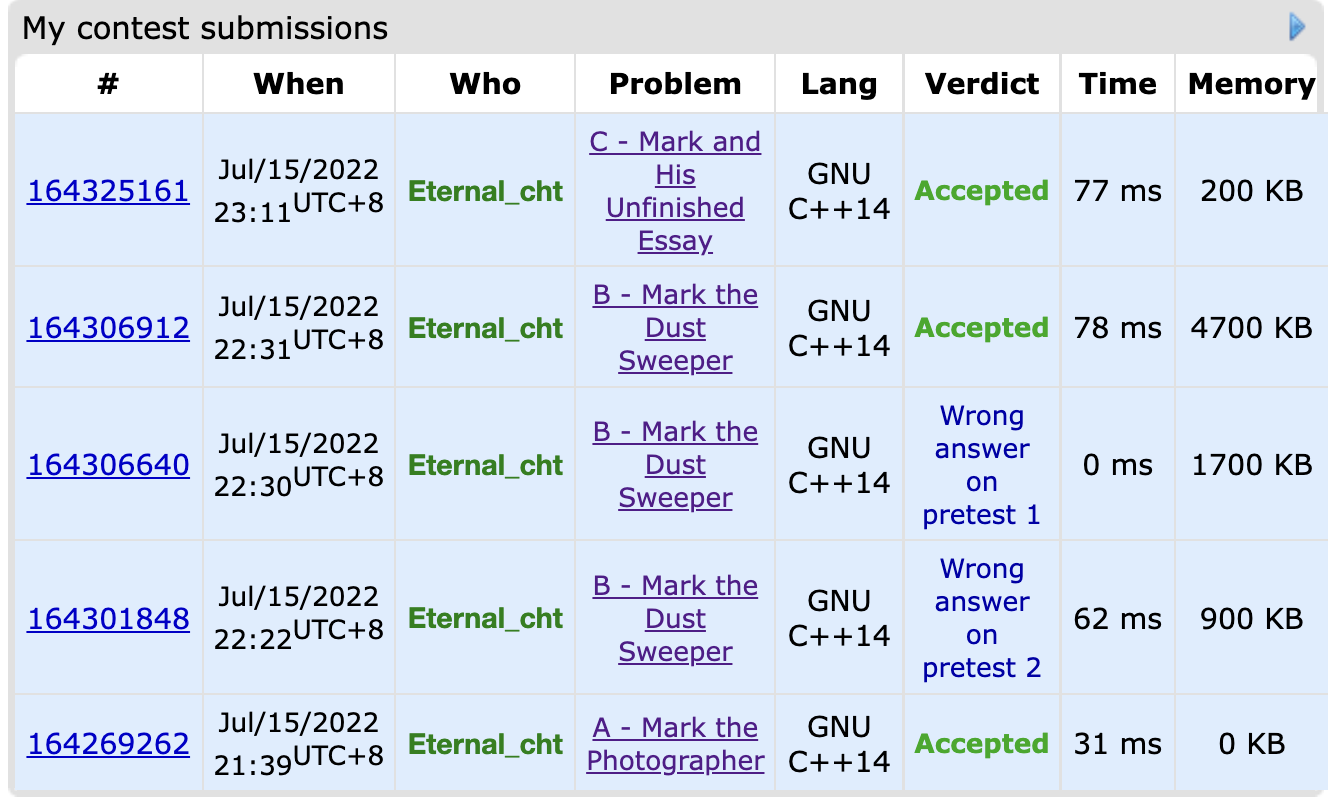Open submission 164325161
Screen dimensions: 1330x802
coord(108,191)
